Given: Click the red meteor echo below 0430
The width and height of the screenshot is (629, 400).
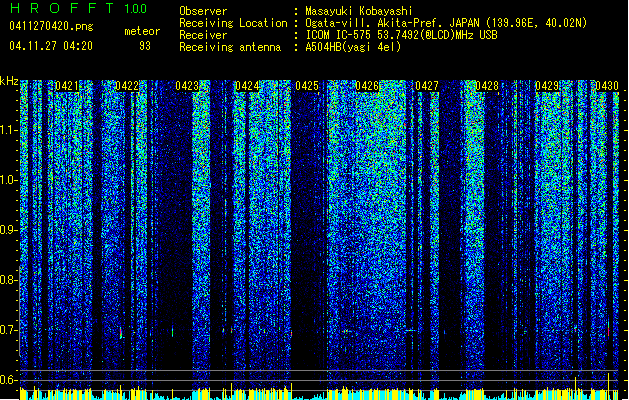Looking at the screenshot, I should tap(609, 331).
